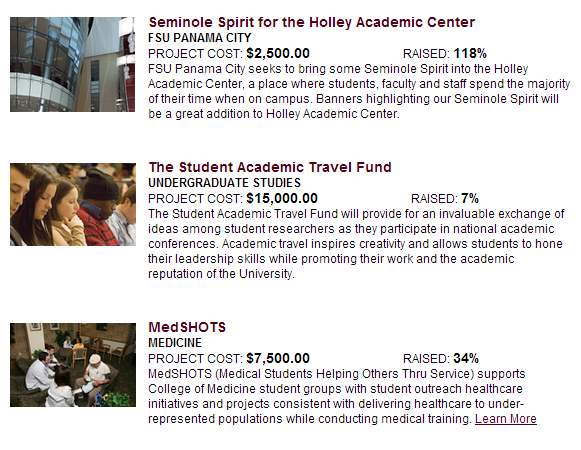Open Seminole Spirit for the Holley Academic Center title
Image resolution: width=581 pixels, height=450 pixels.
point(312,22)
